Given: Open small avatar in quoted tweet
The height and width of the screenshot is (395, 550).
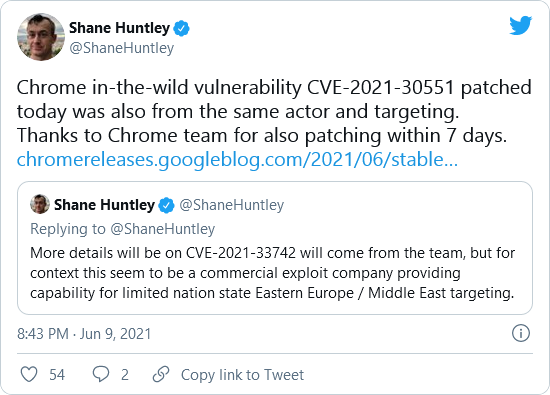Looking at the screenshot, I should tap(40, 204).
